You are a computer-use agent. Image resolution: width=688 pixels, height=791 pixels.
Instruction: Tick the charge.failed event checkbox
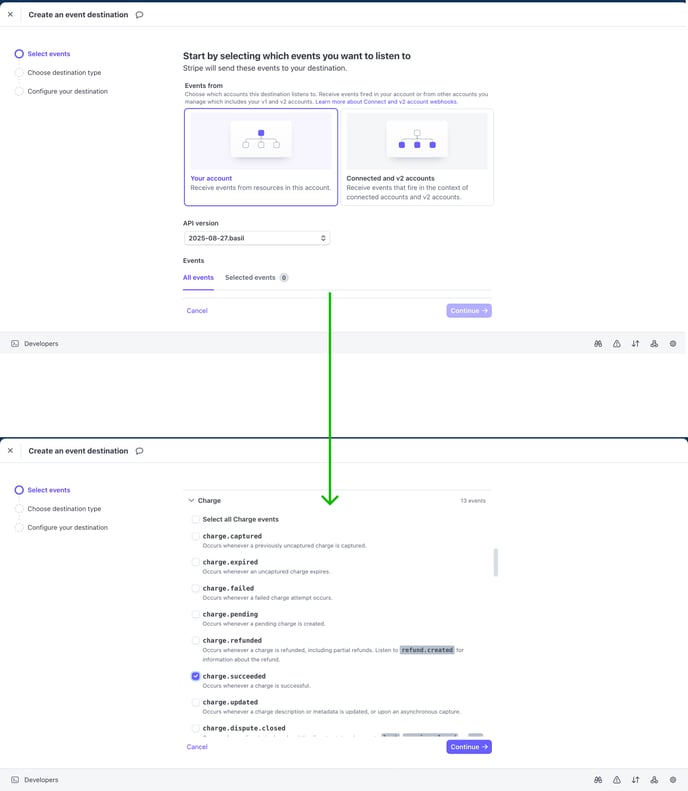[x=196, y=588]
